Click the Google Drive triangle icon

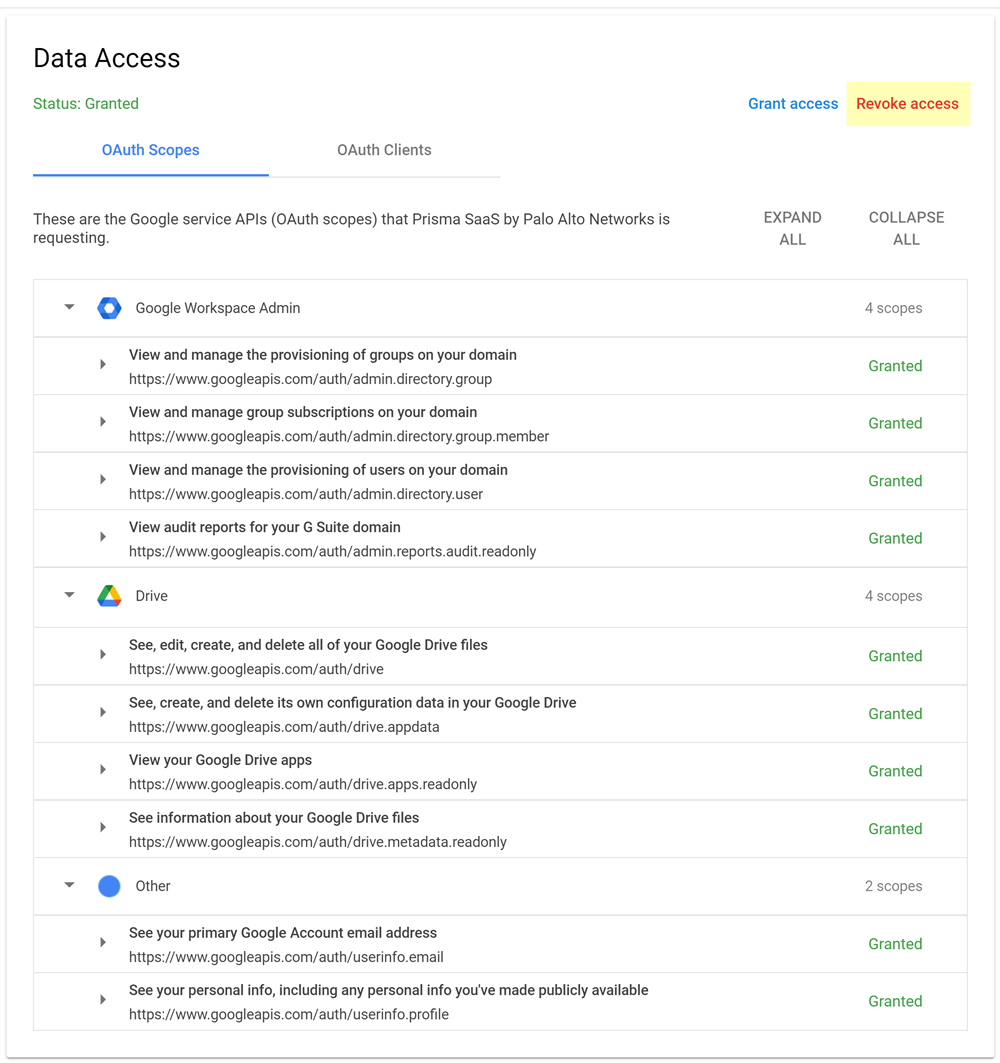109,596
